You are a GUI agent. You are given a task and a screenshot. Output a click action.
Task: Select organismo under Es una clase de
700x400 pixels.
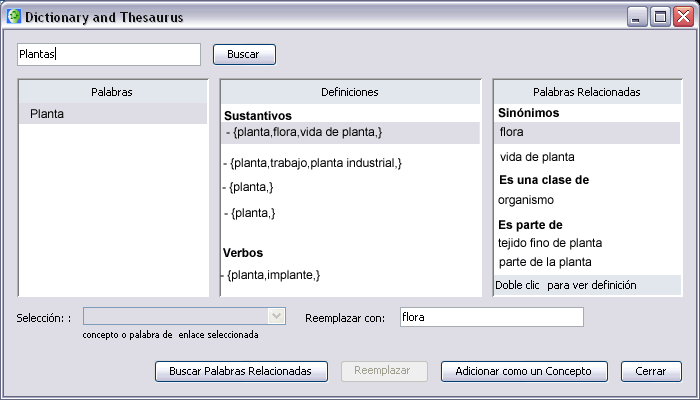(526, 200)
